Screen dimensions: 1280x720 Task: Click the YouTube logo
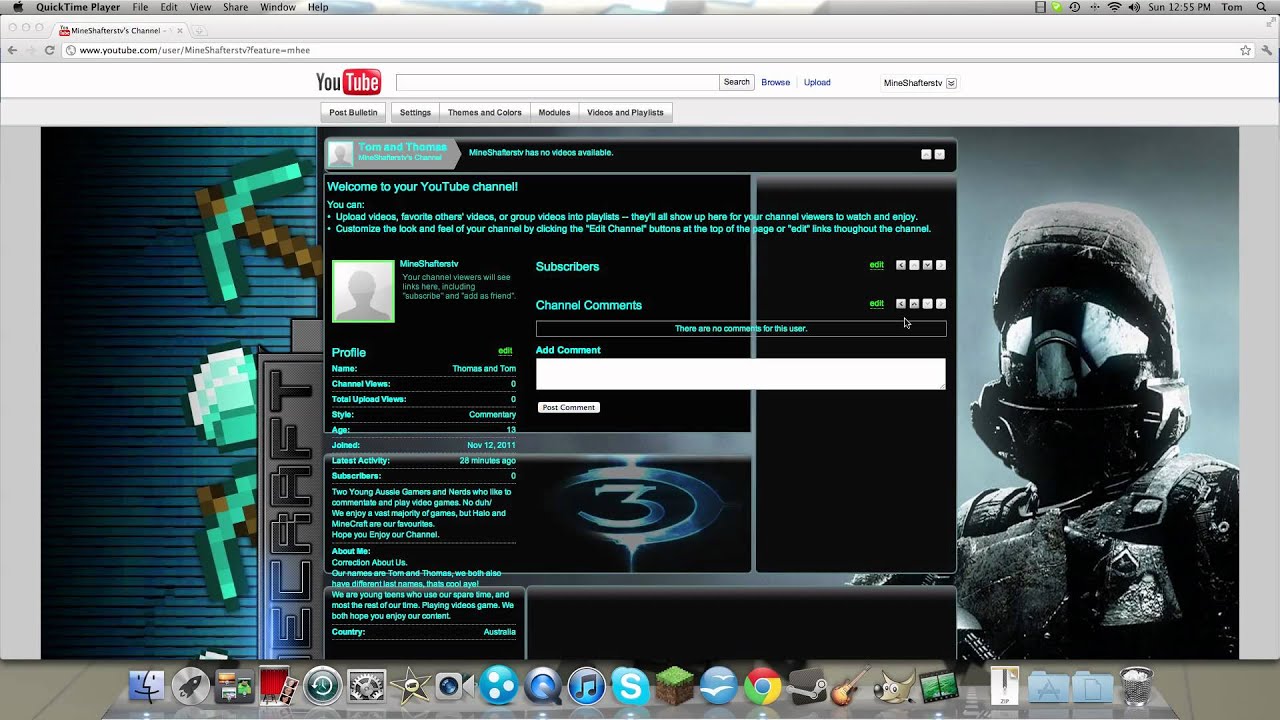pos(348,82)
